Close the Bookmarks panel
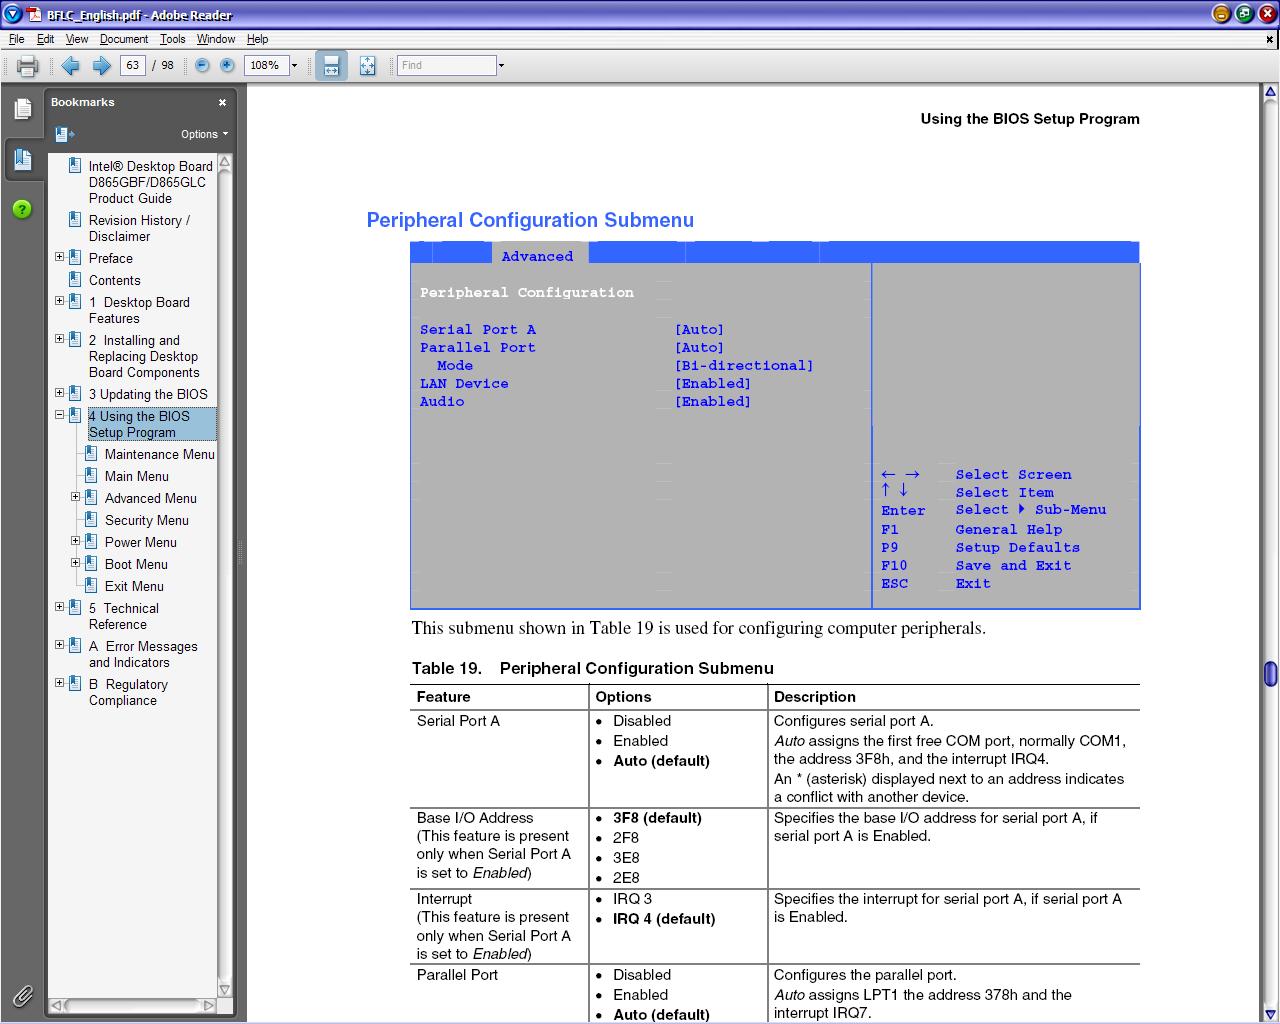Image resolution: width=1280 pixels, height=1024 pixels. [222, 102]
